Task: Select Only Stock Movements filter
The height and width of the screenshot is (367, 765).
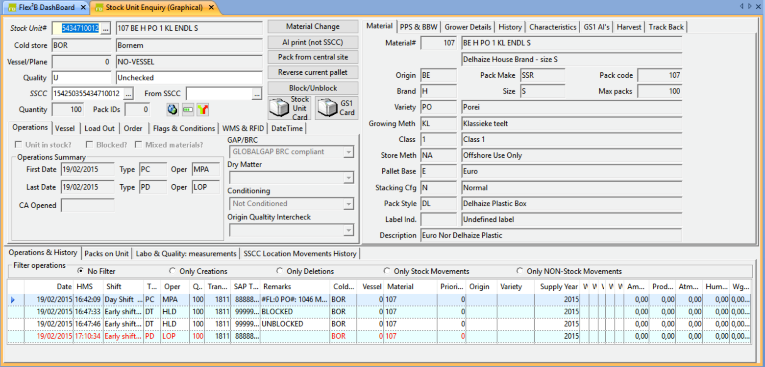Action: 387,271
